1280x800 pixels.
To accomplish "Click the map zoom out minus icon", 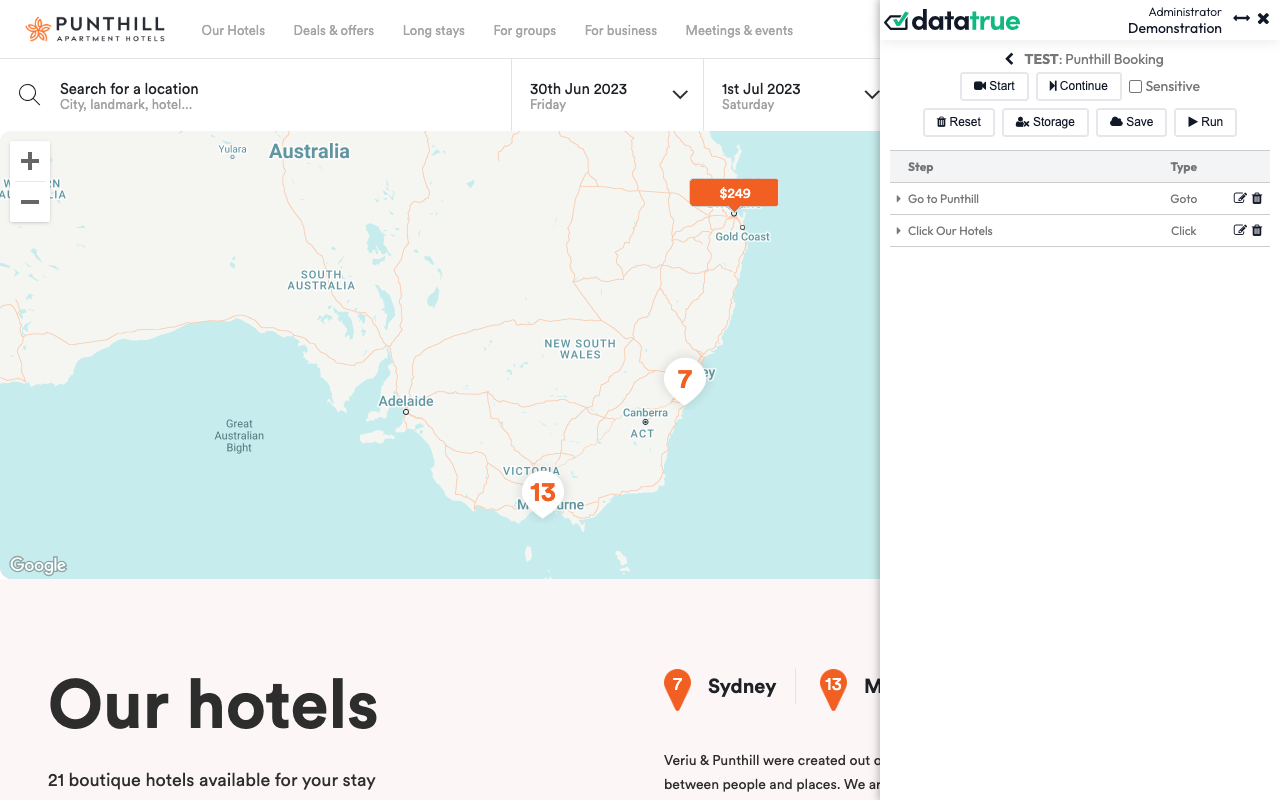I will click(x=30, y=202).
